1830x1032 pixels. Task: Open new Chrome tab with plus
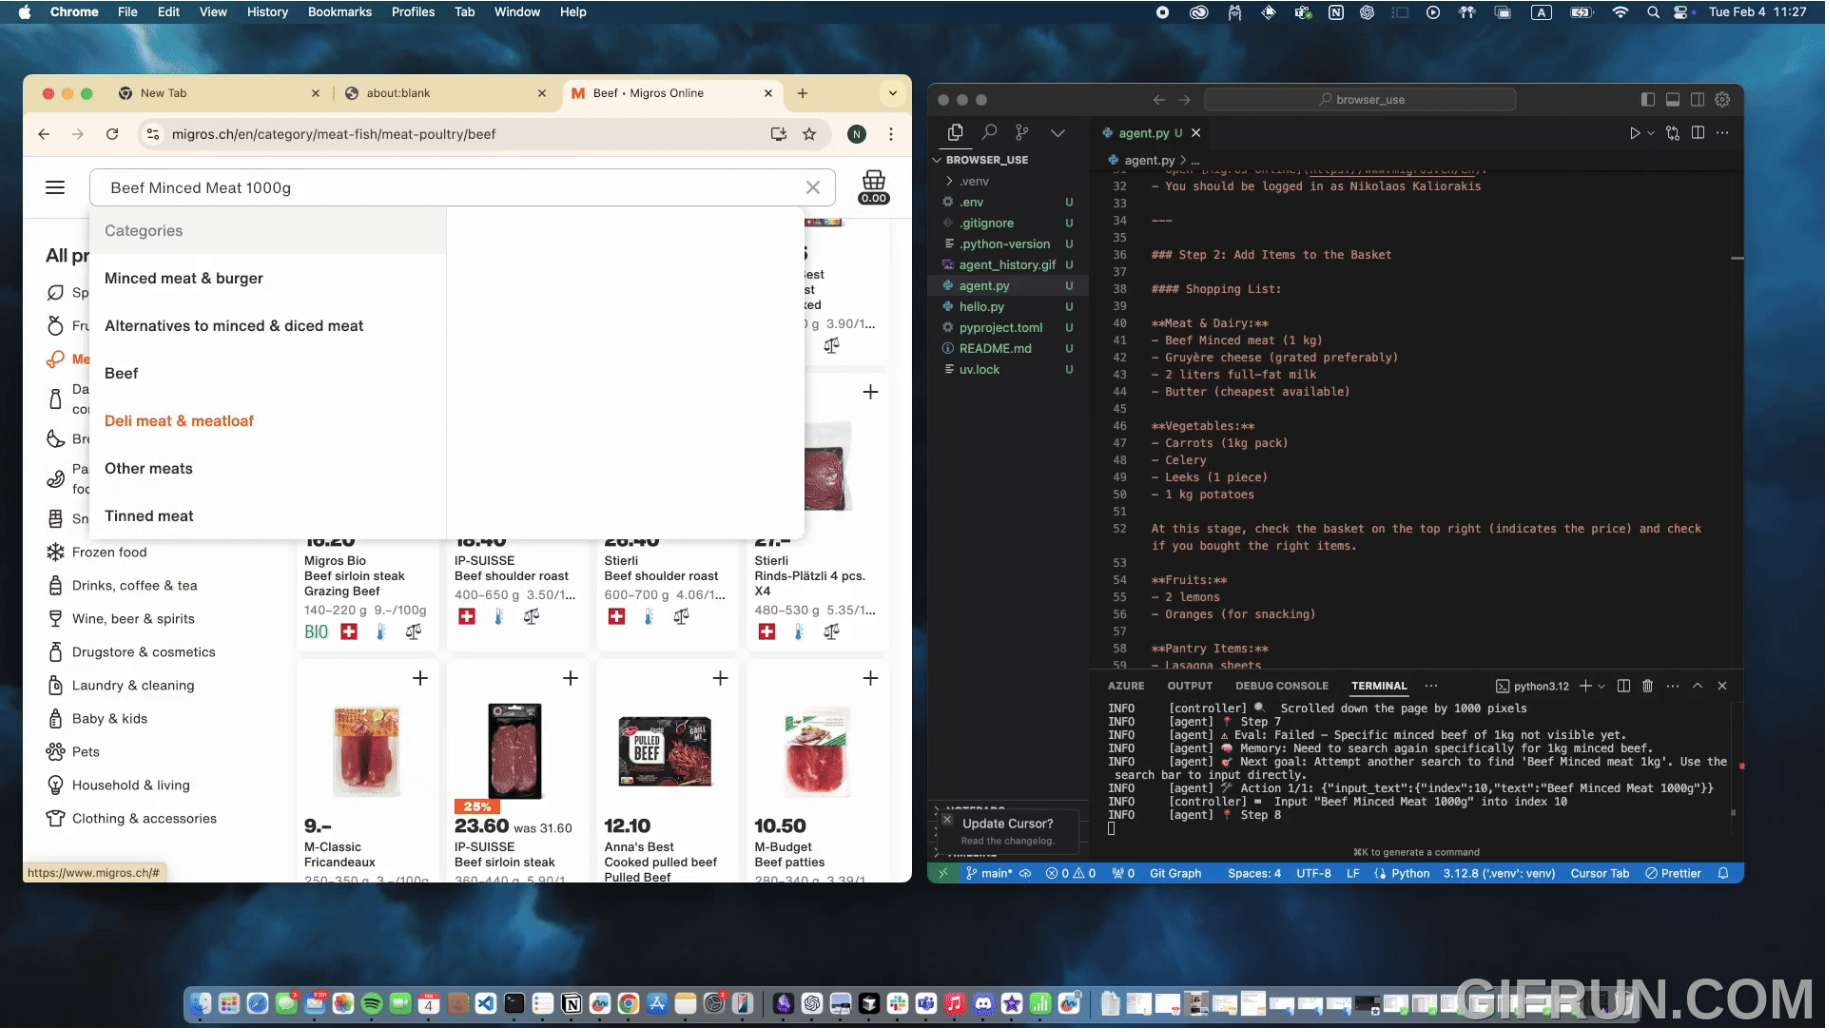click(804, 93)
